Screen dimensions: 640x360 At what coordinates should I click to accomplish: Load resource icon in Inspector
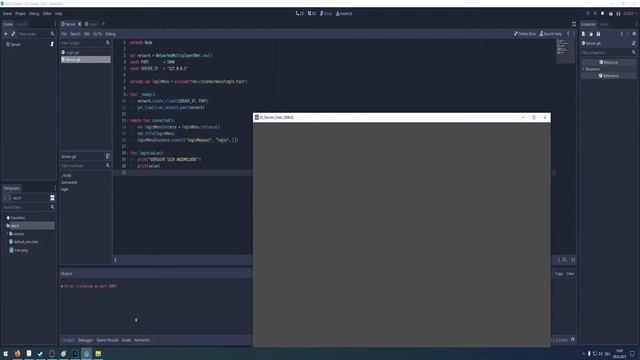pos(591,34)
